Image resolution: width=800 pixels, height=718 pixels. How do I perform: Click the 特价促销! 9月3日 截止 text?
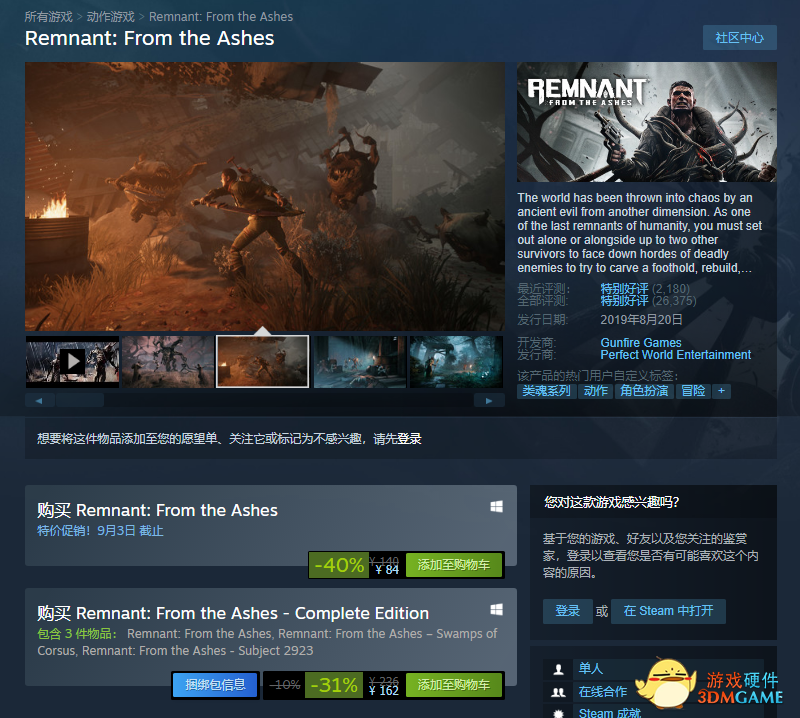(x=100, y=531)
